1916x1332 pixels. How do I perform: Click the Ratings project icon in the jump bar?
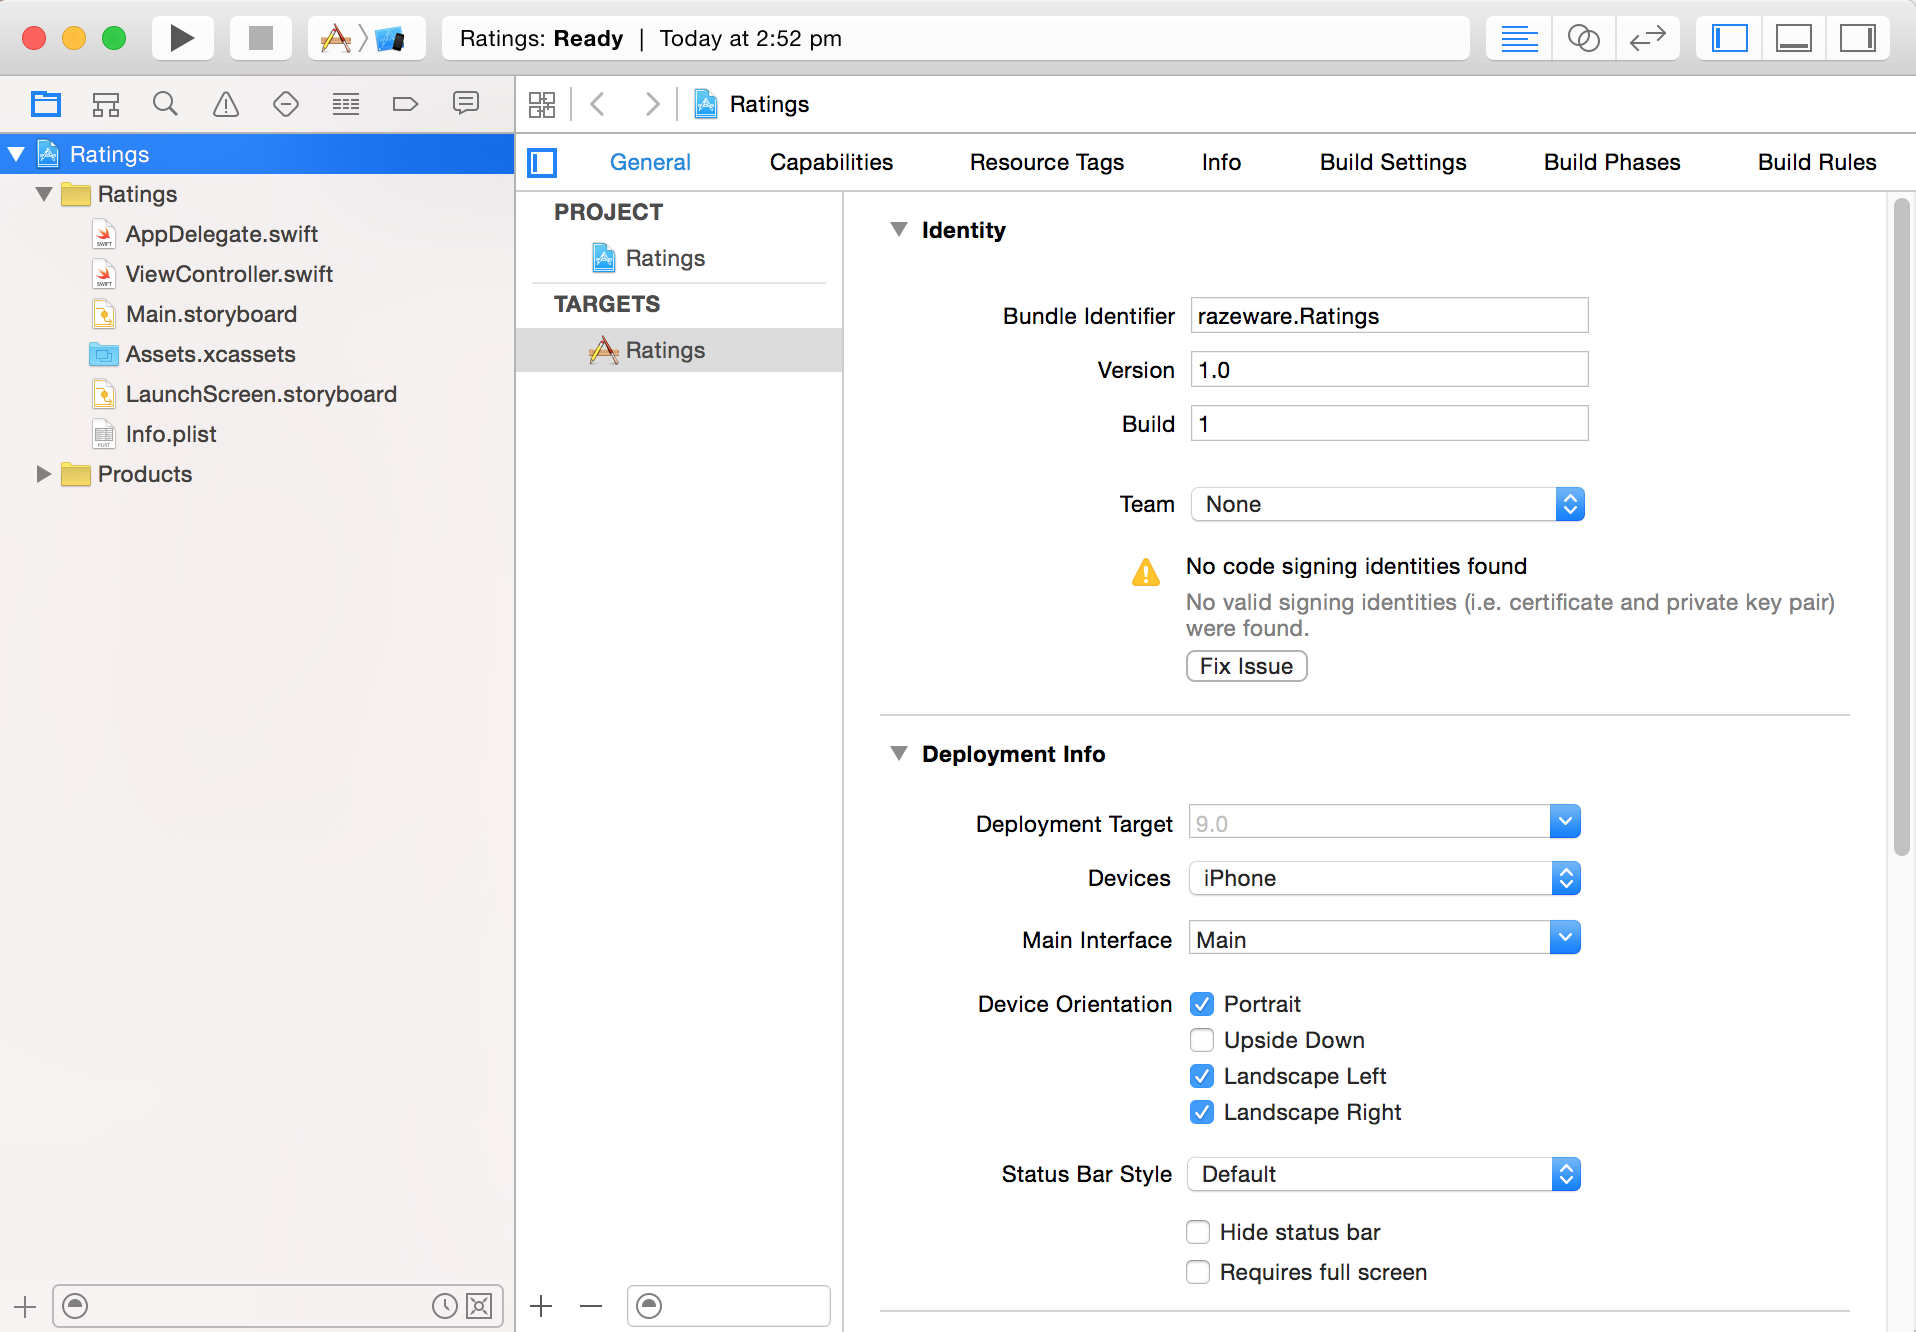coord(706,104)
